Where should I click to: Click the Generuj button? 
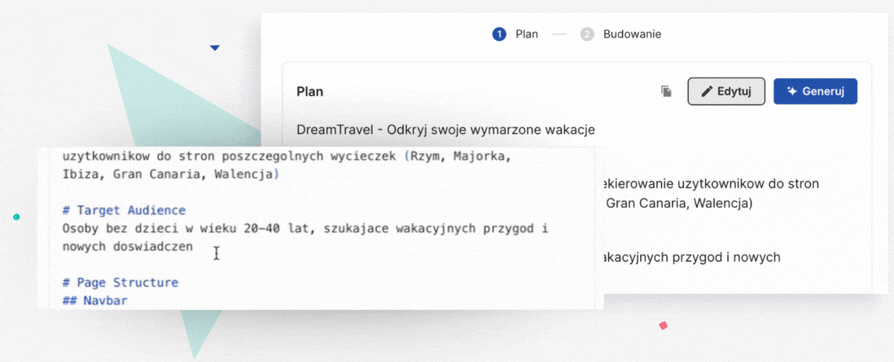tap(815, 91)
